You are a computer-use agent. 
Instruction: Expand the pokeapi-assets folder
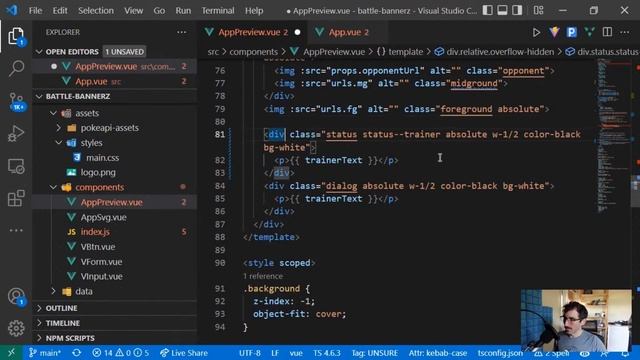pos(59,128)
